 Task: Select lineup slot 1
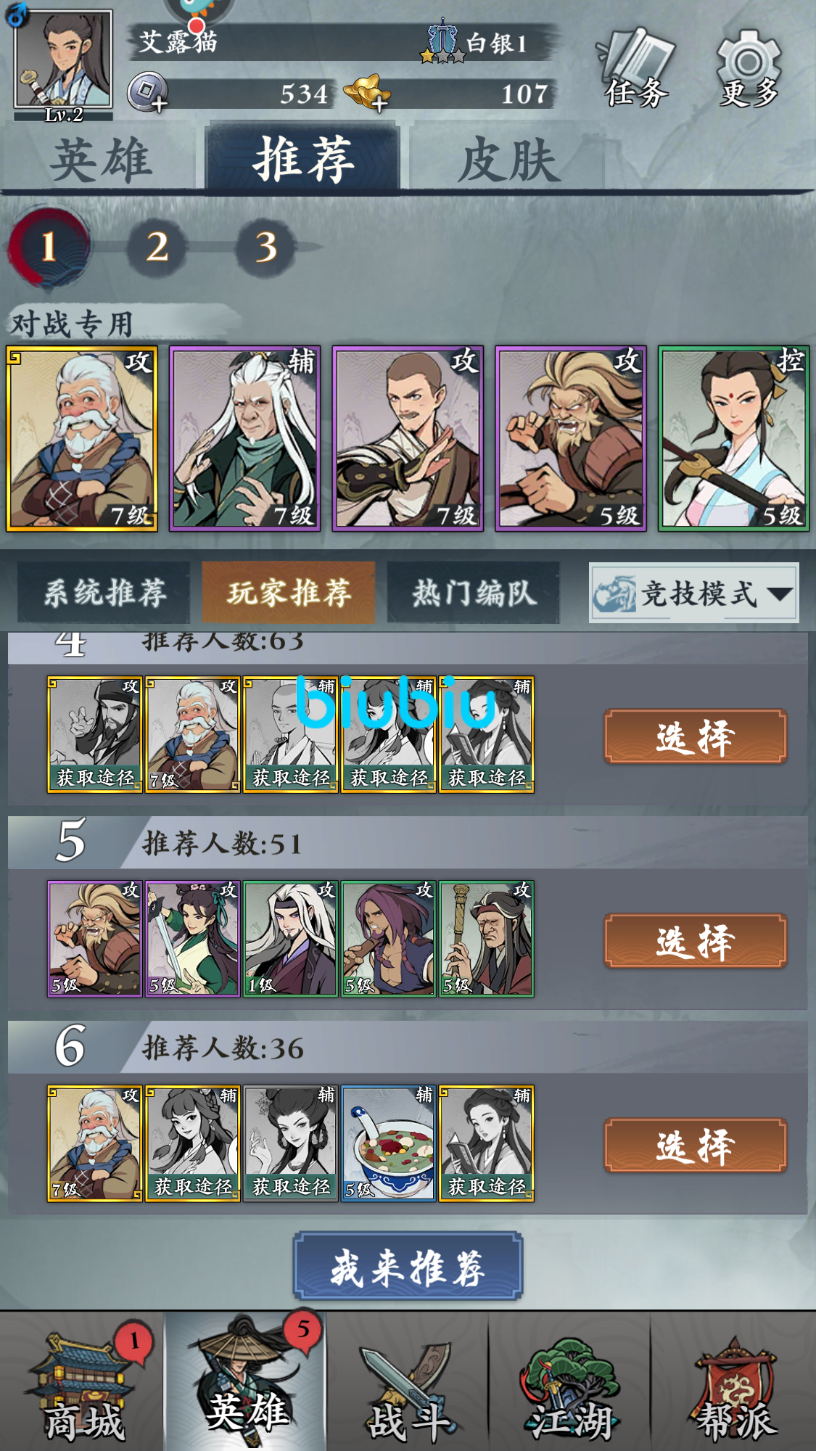pyautogui.click(x=48, y=245)
